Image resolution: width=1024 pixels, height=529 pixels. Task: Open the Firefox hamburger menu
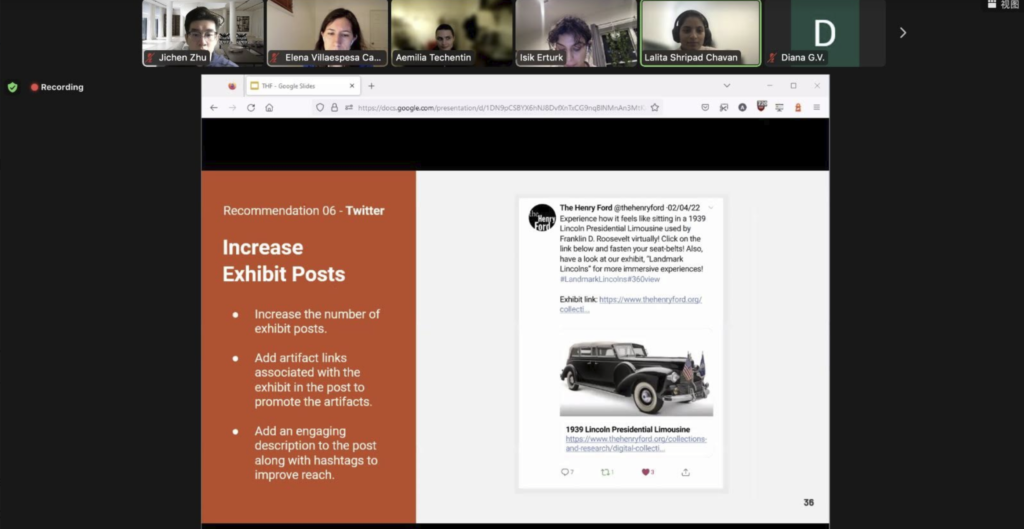[x=816, y=108]
